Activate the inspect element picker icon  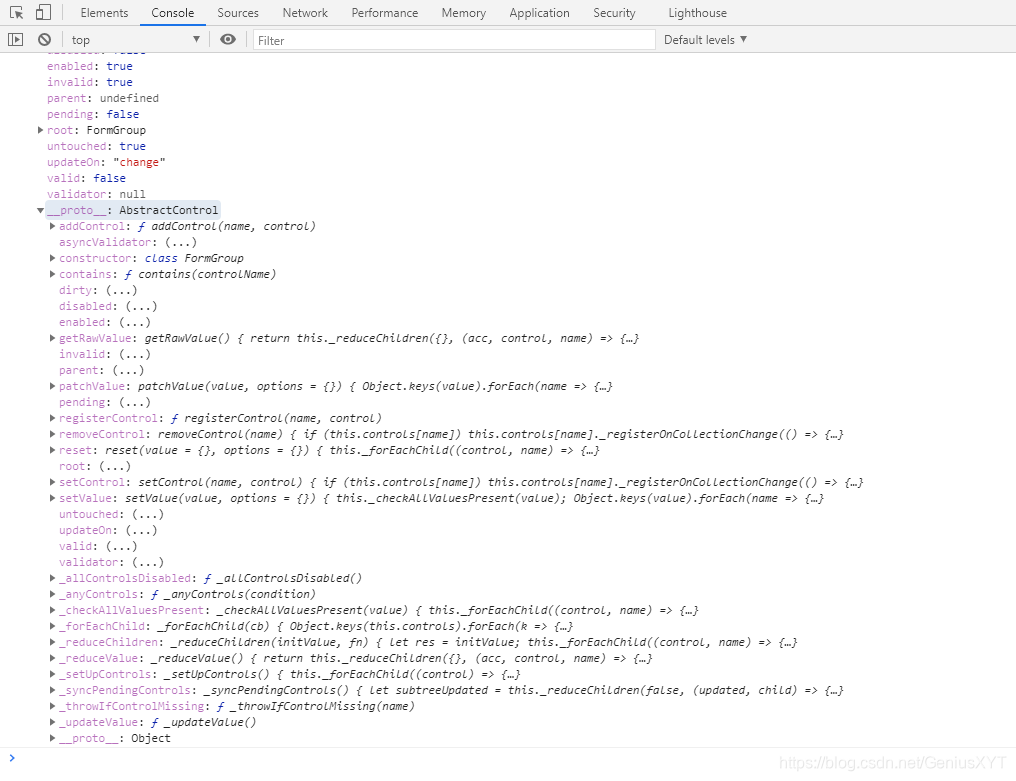coord(16,12)
